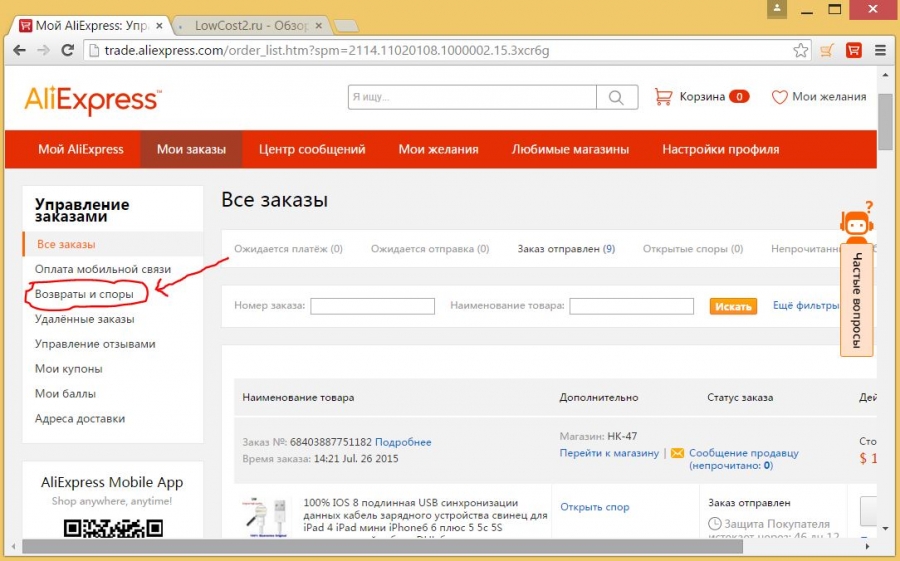Click the Я ищу search field
Screen dimensions: 900x561
point(472,97)
